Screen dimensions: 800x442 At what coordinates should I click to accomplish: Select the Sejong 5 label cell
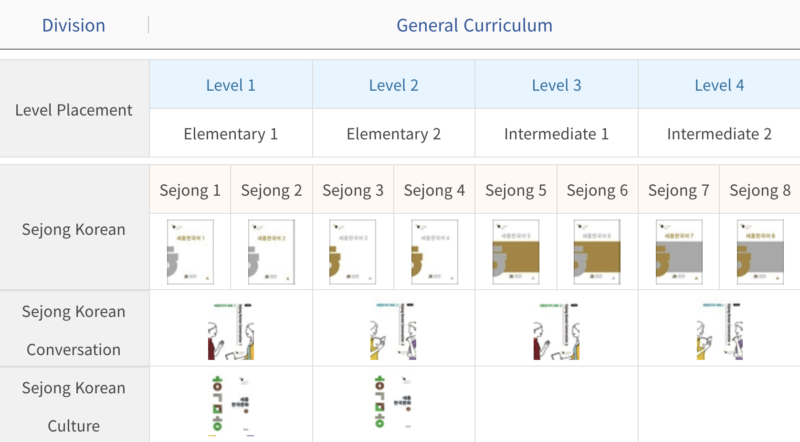pos(516,189)
